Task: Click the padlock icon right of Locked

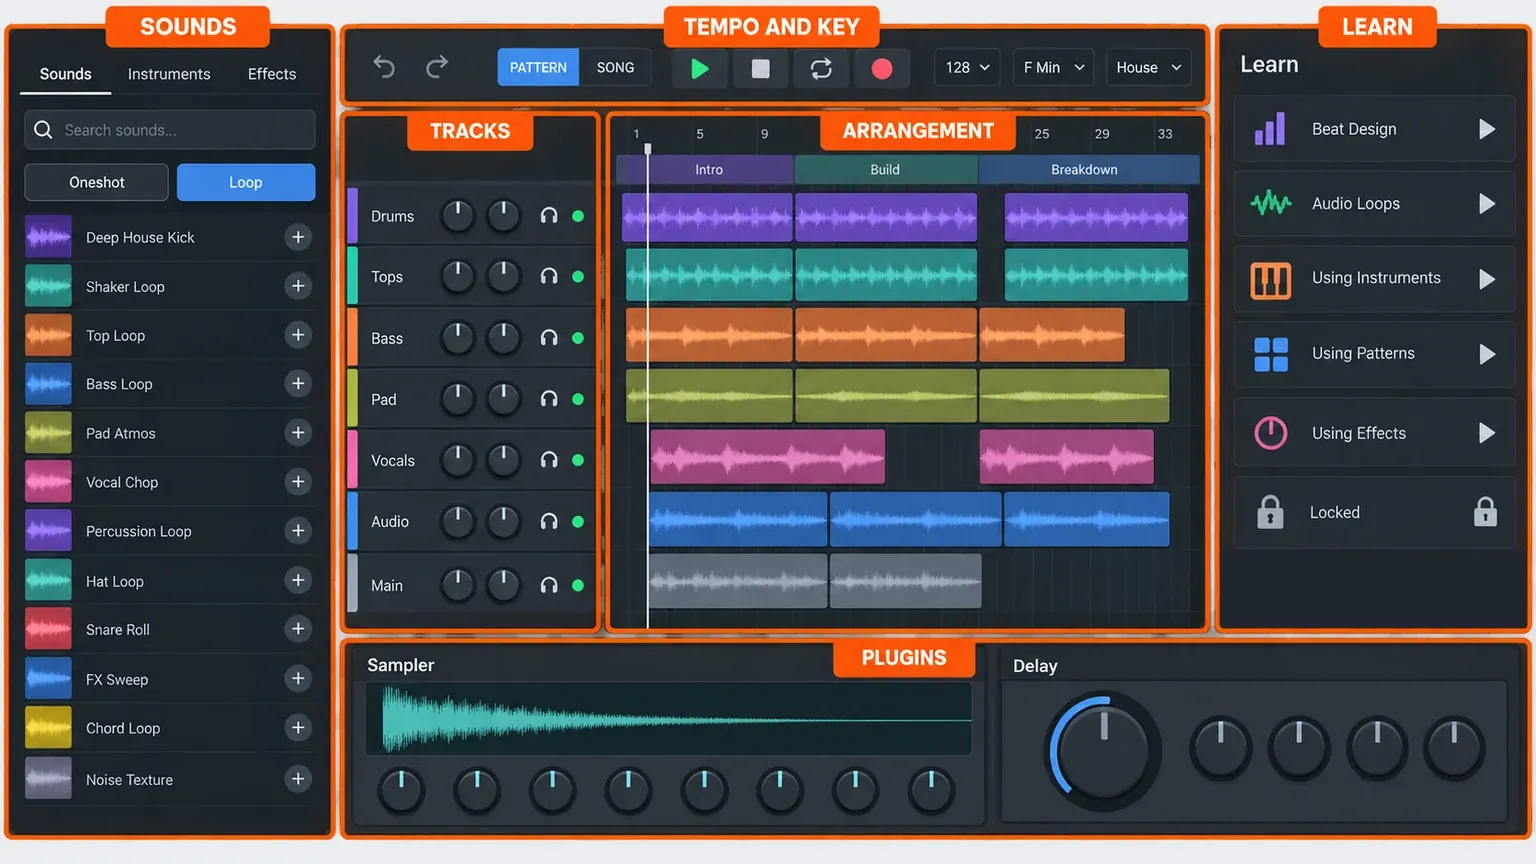Action: (x=1485, y=512)
